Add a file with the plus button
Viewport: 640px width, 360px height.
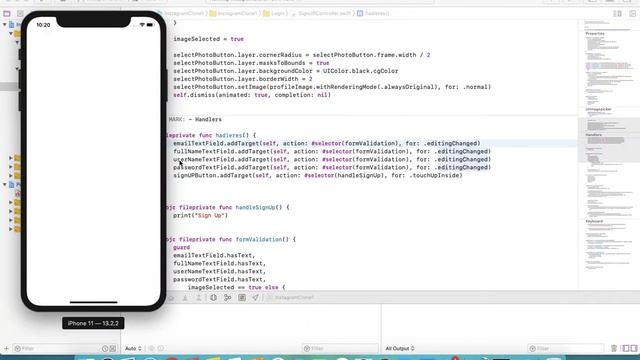point(6,348)
